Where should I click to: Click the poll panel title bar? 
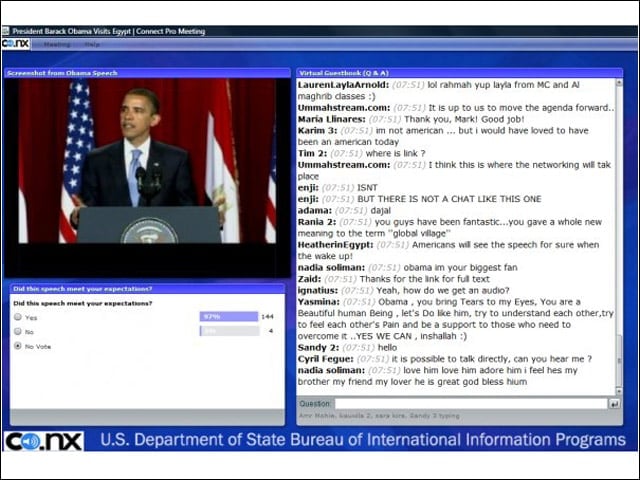(x=147, y=289)
